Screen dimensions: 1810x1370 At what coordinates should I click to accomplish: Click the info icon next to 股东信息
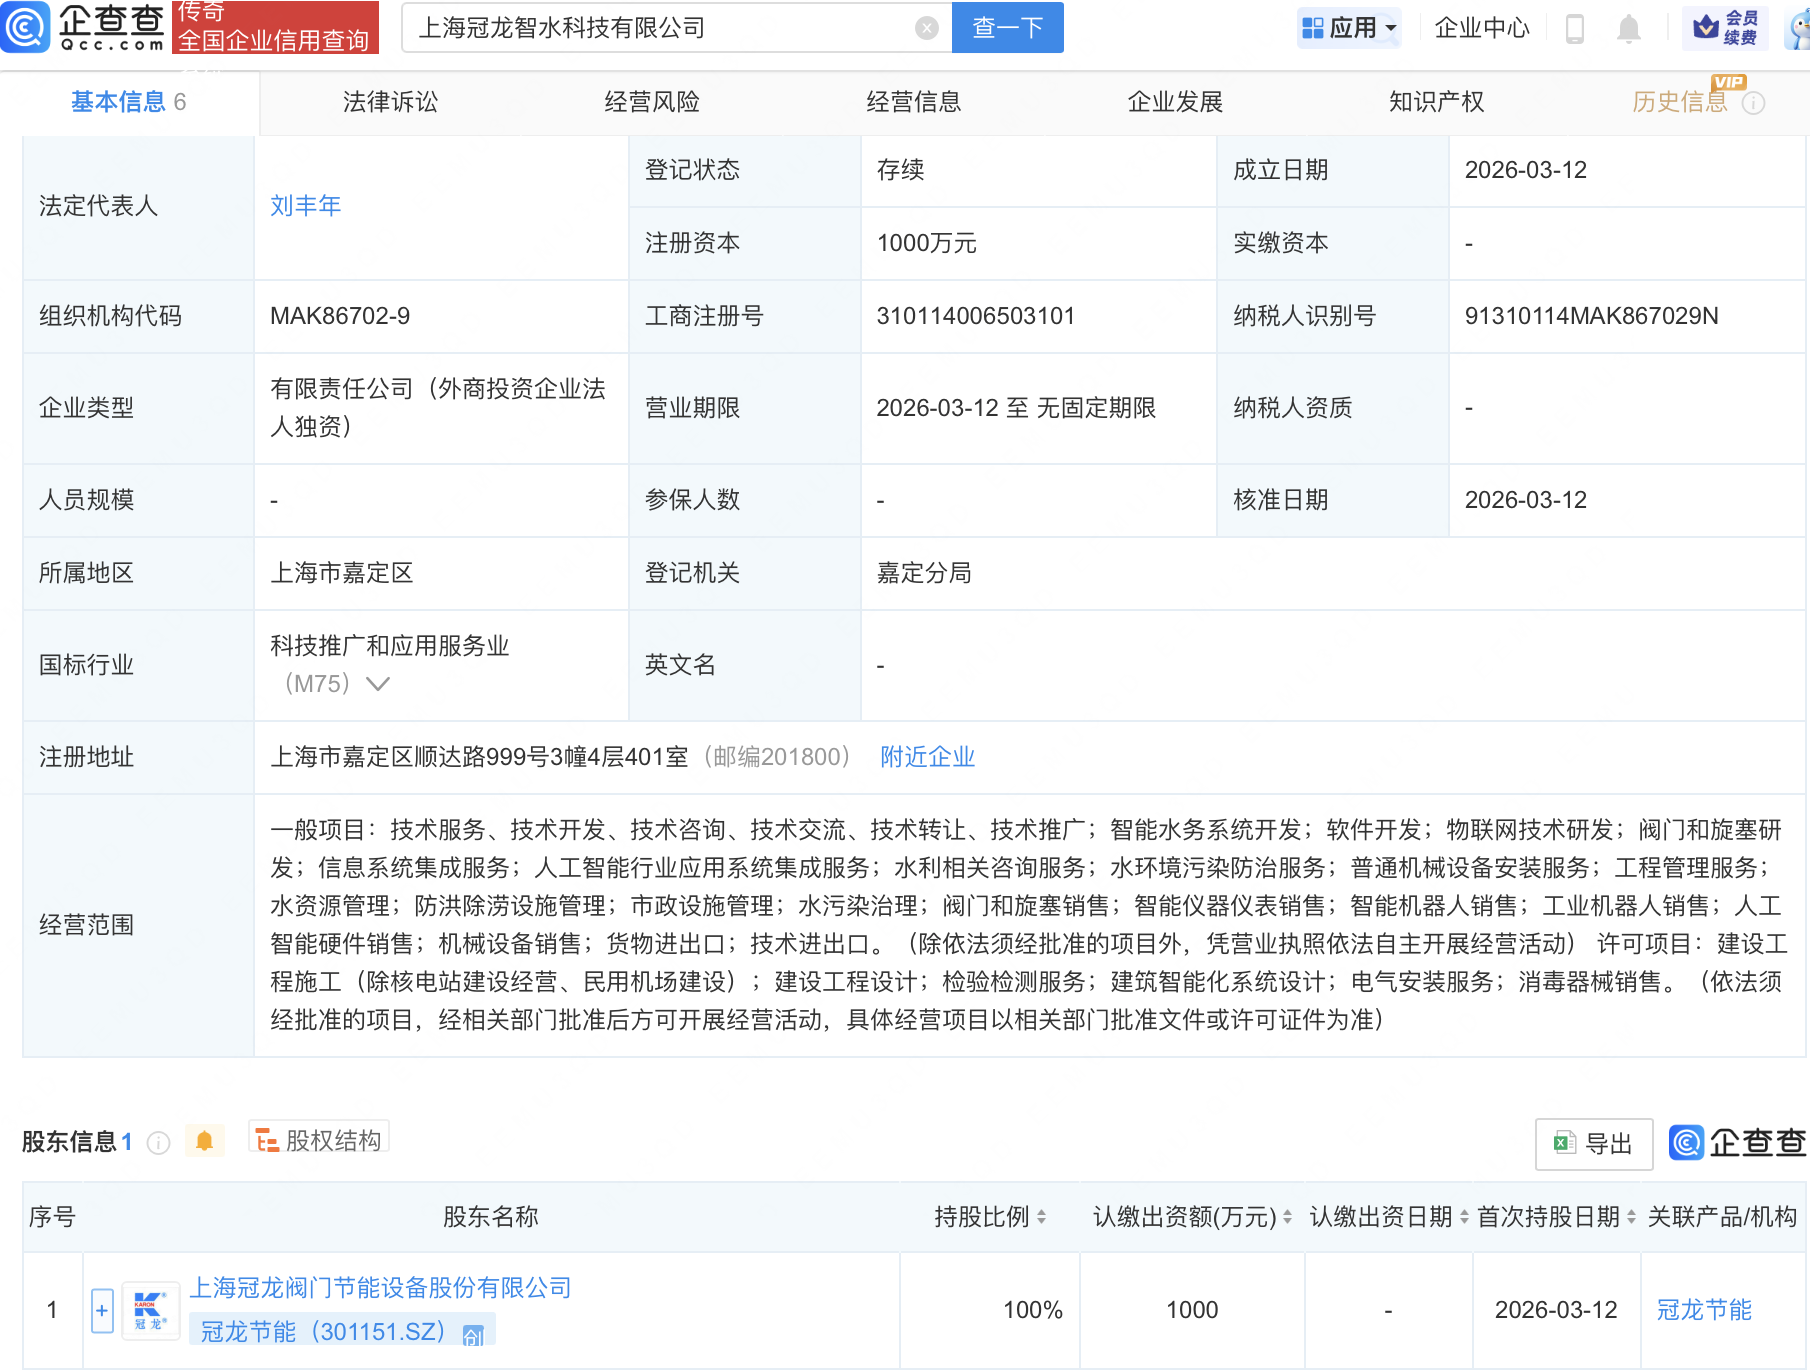click(x=158, y=1142)
